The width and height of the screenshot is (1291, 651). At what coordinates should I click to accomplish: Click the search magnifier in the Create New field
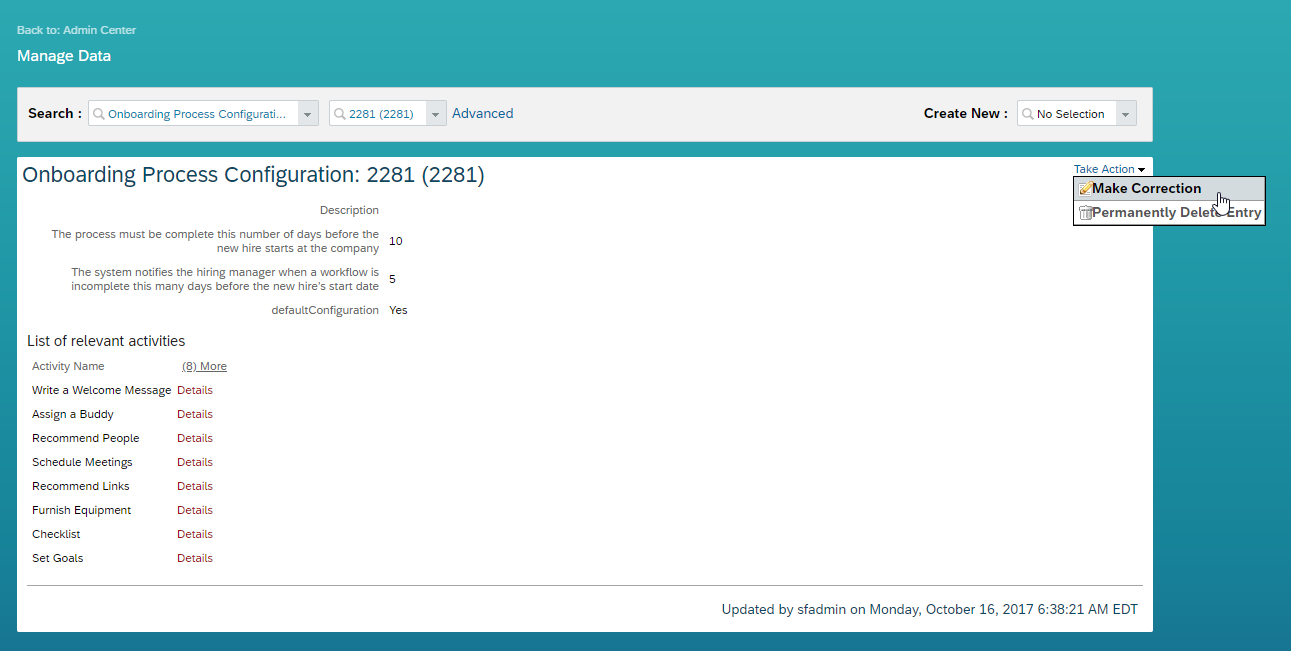tap(1027, 114)
